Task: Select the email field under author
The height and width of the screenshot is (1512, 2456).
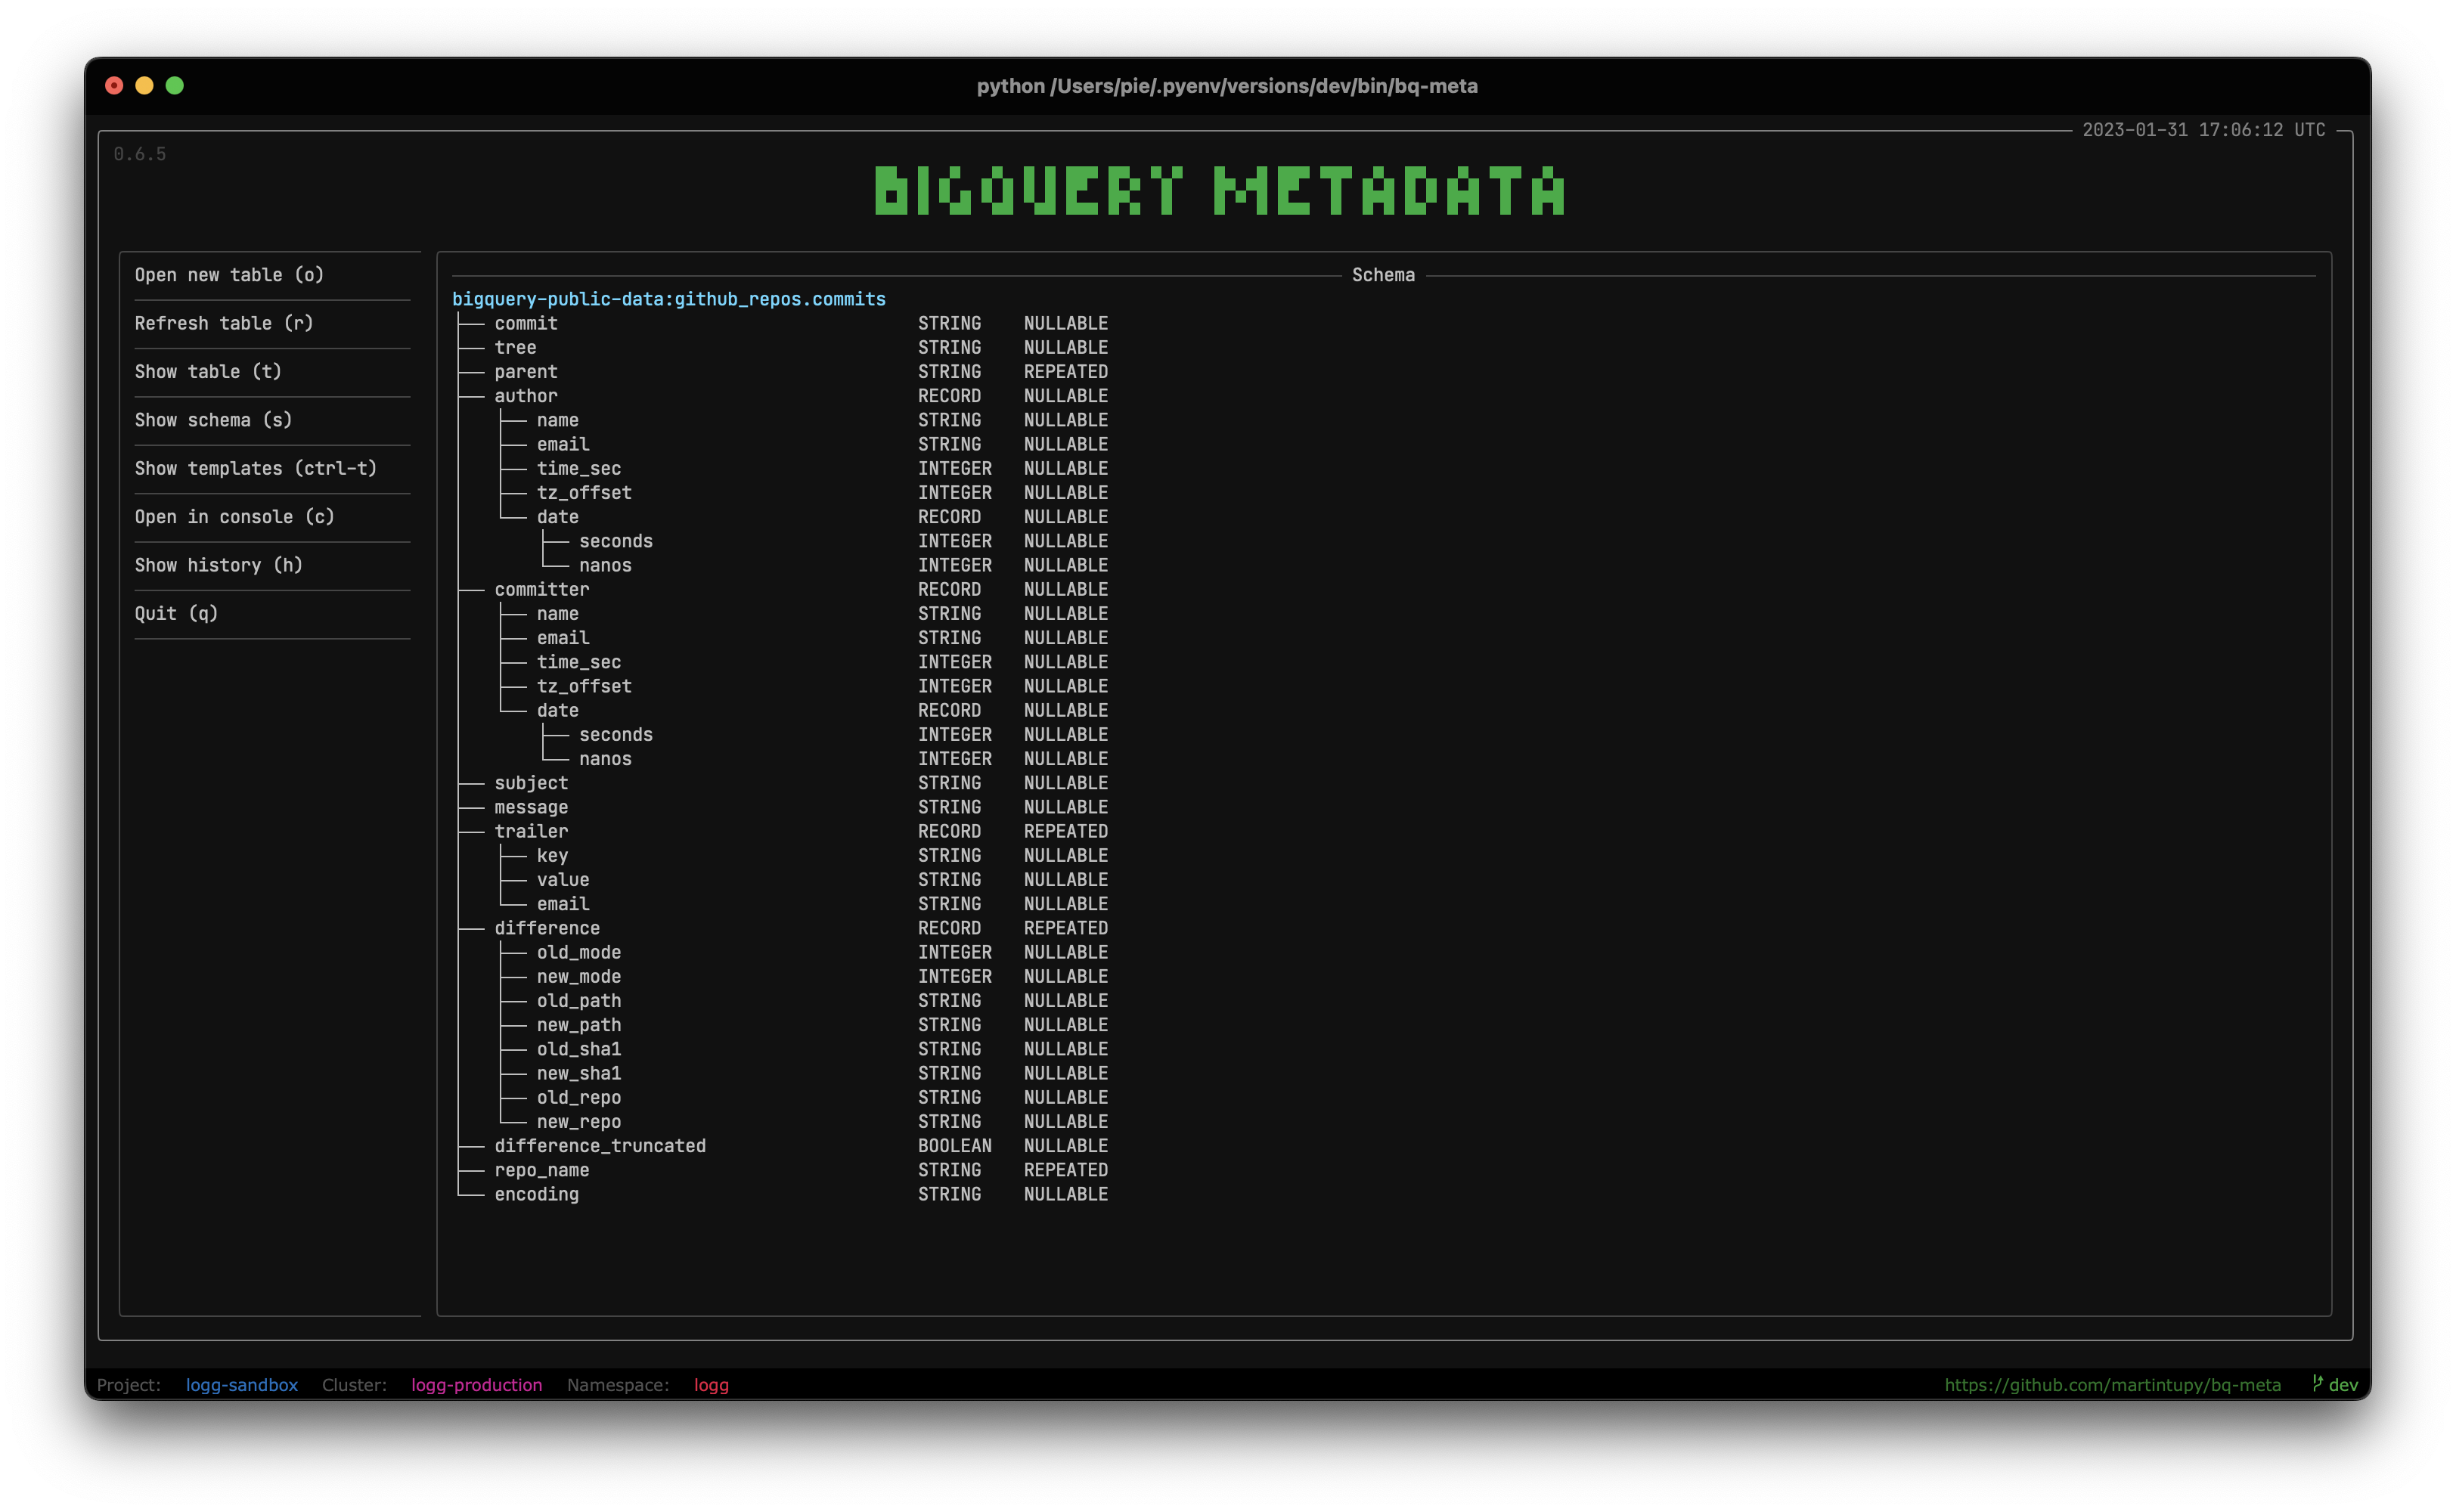Action: click(x=804, y=444)
